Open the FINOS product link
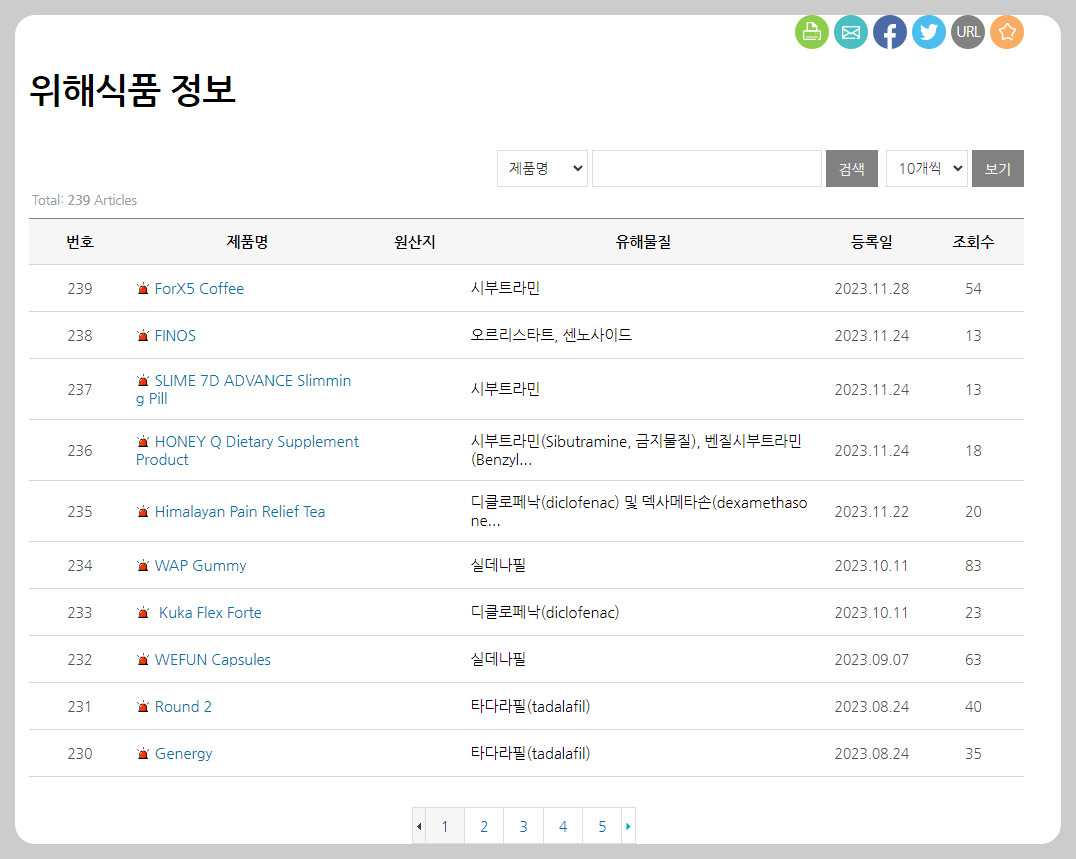 pyautogui.click(x=175, y=336)
